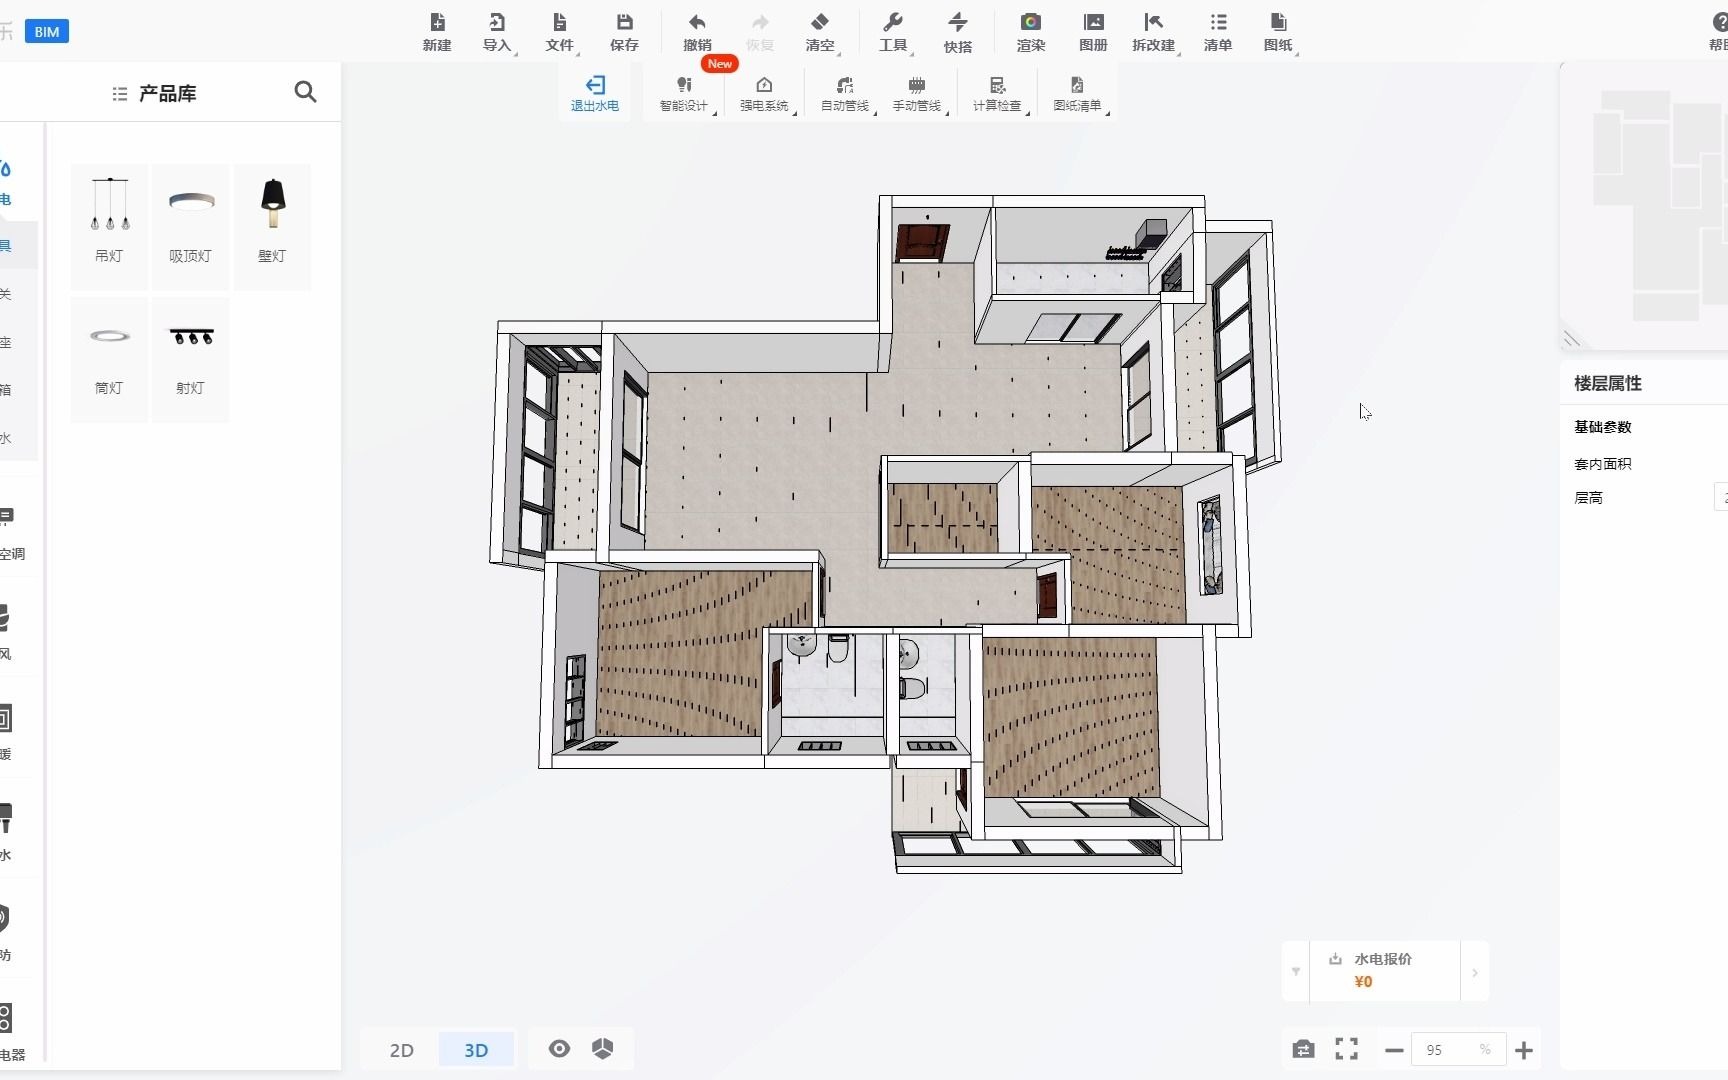Open 智能设计 smart design menu
This screenshot has width=1728, height=1080.
coord(684,93)
